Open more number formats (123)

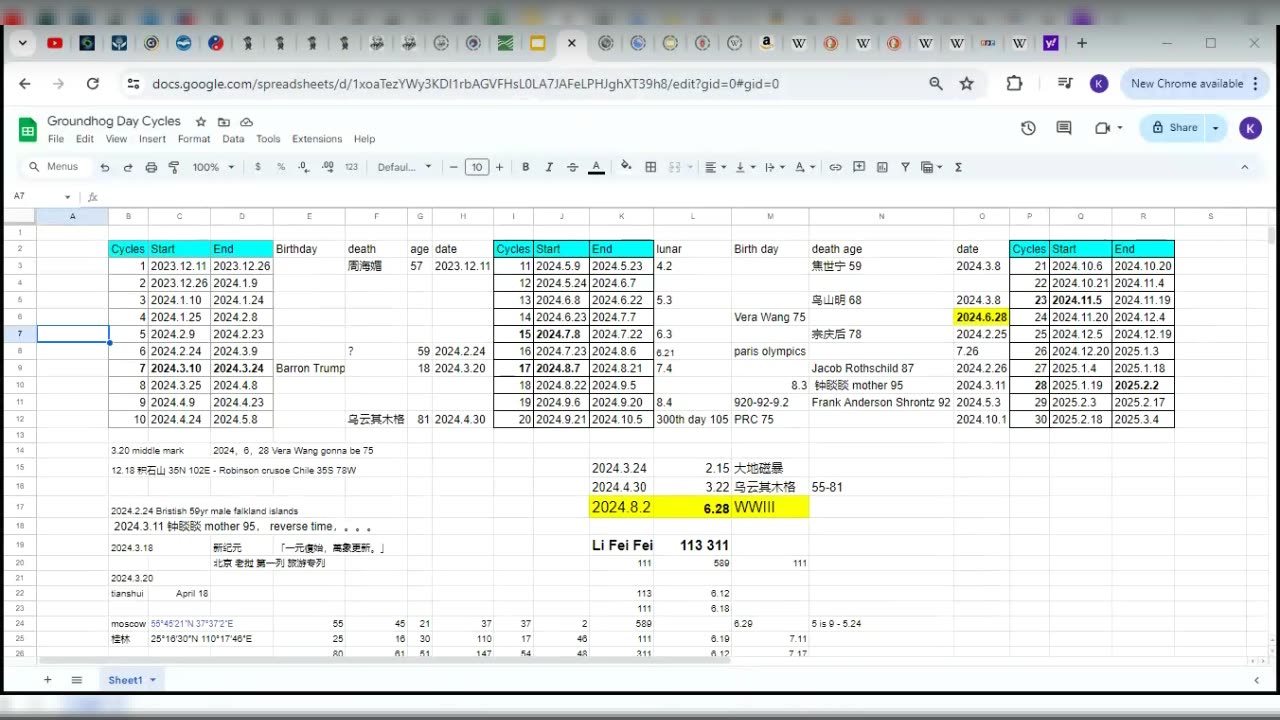point(351,167)
